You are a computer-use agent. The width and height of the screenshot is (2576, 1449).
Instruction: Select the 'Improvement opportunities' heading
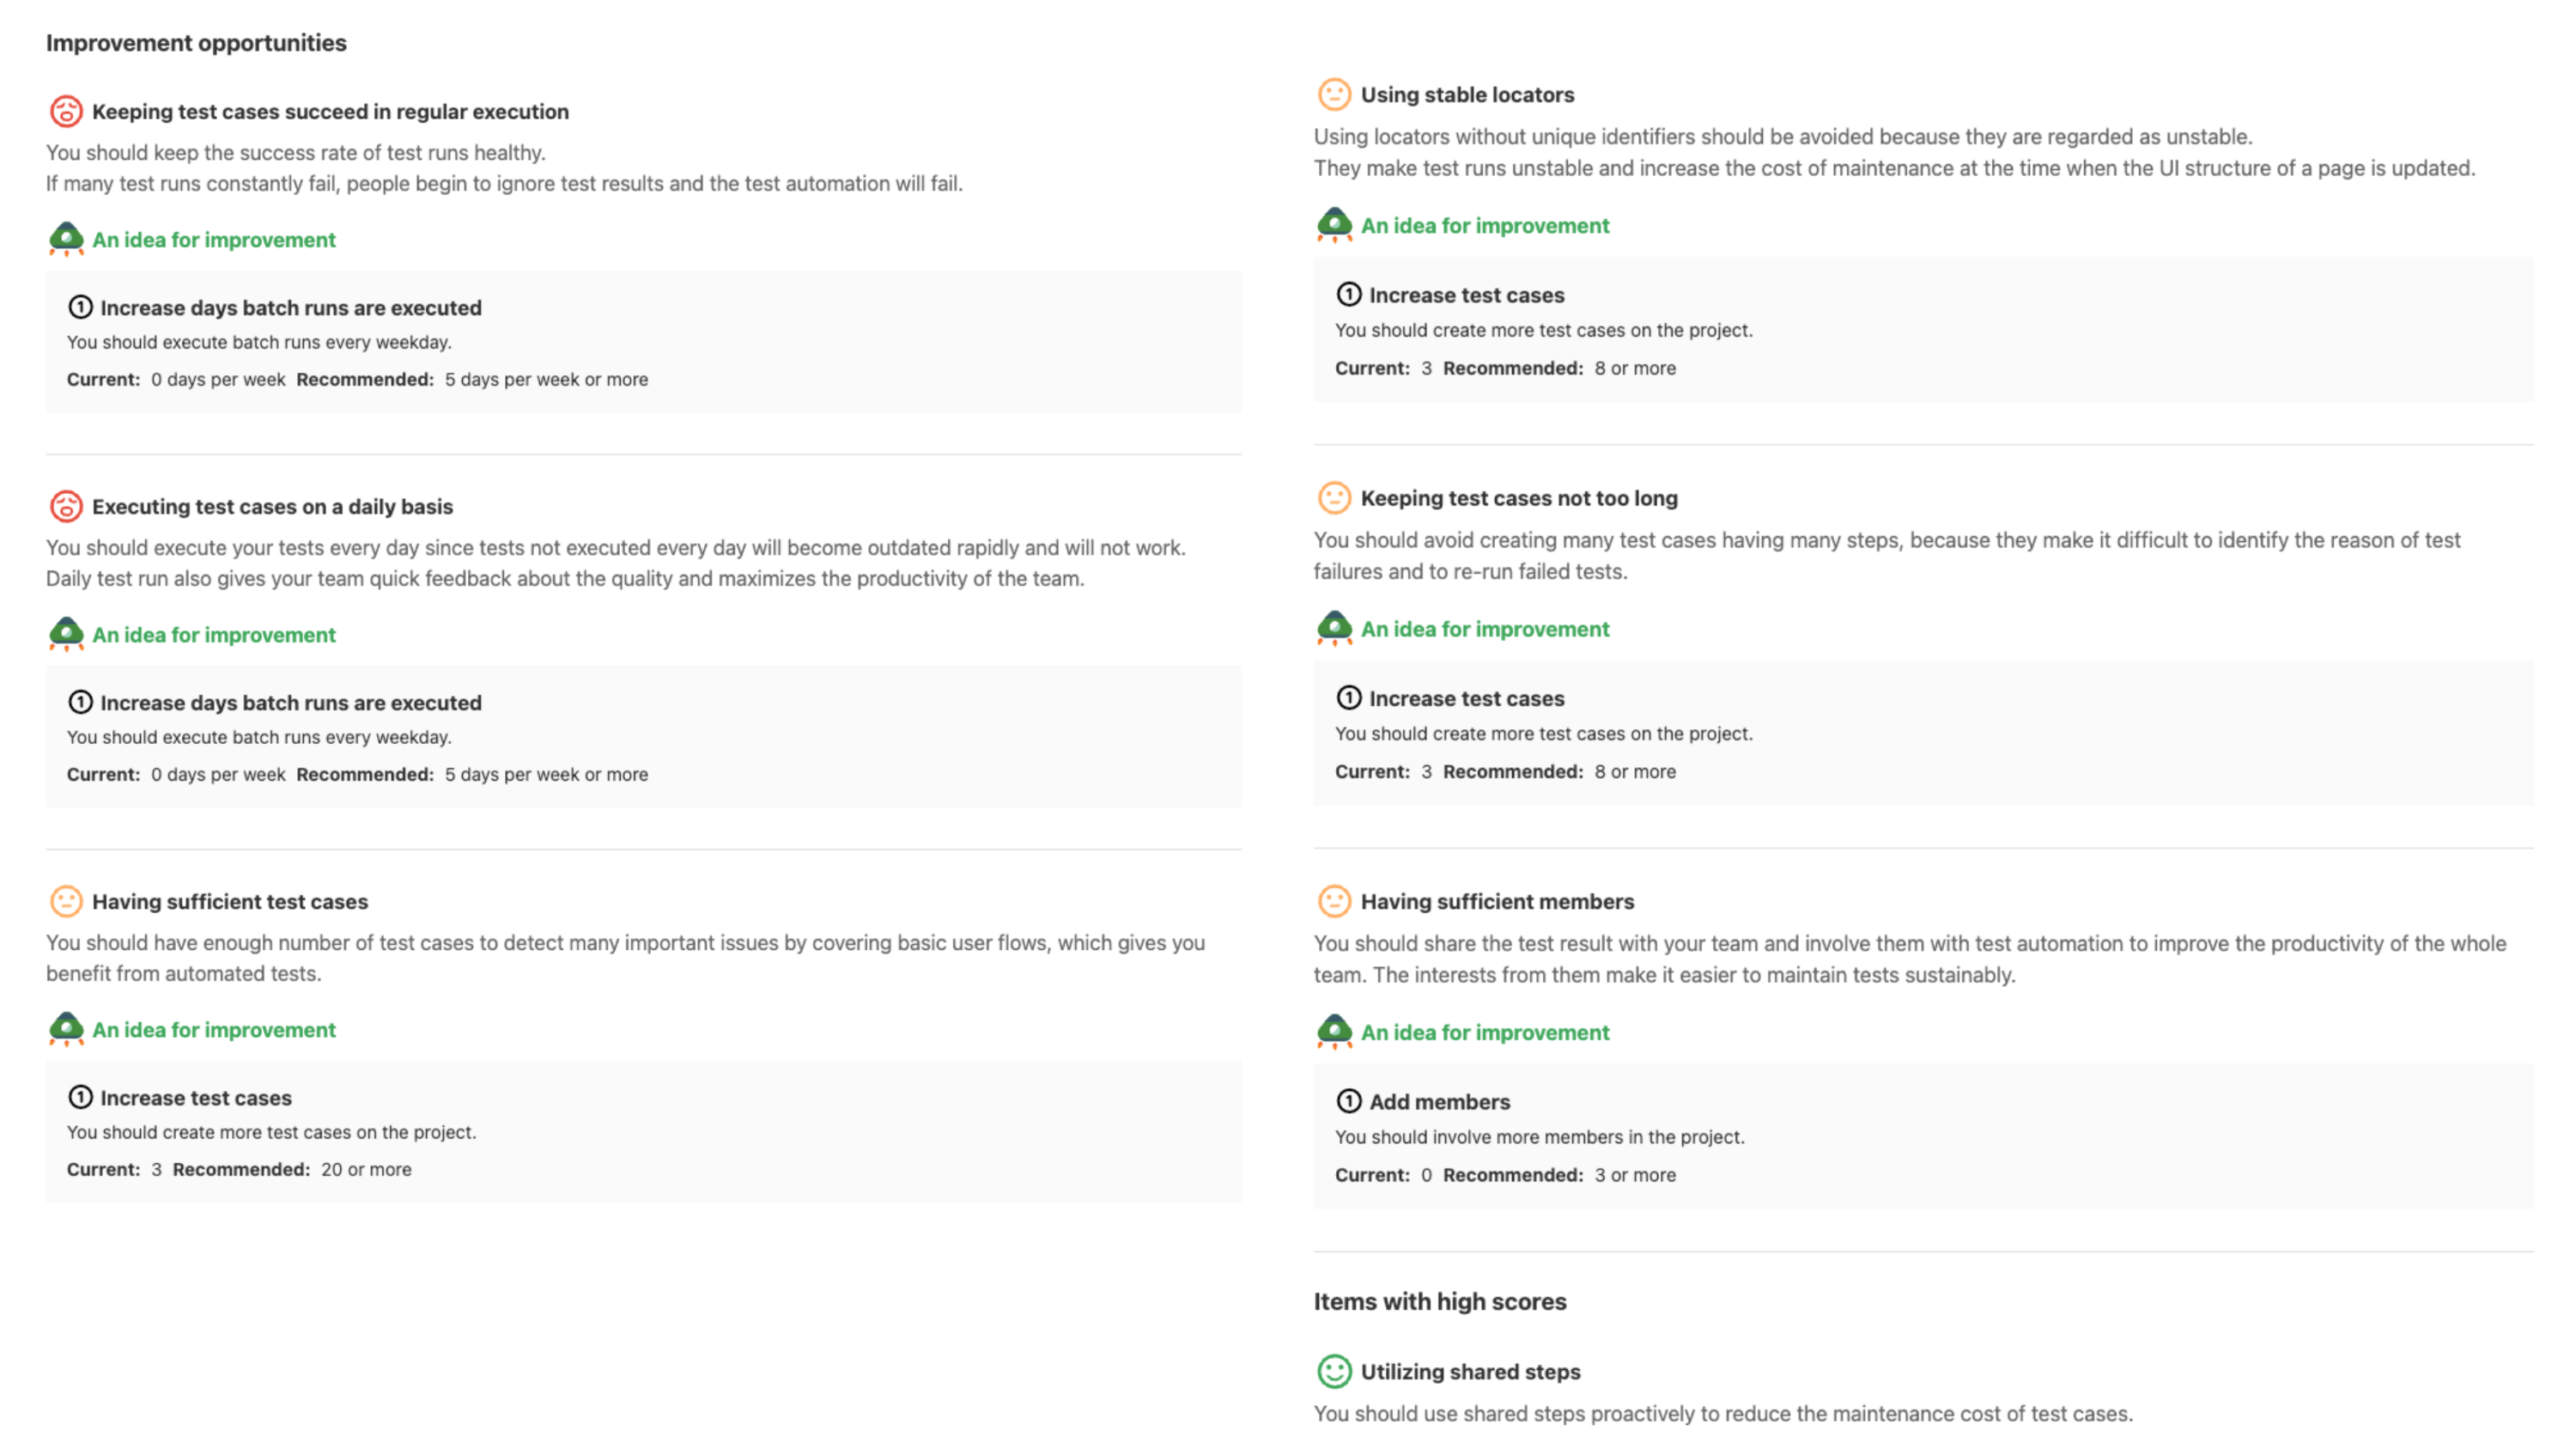[196, 43]
